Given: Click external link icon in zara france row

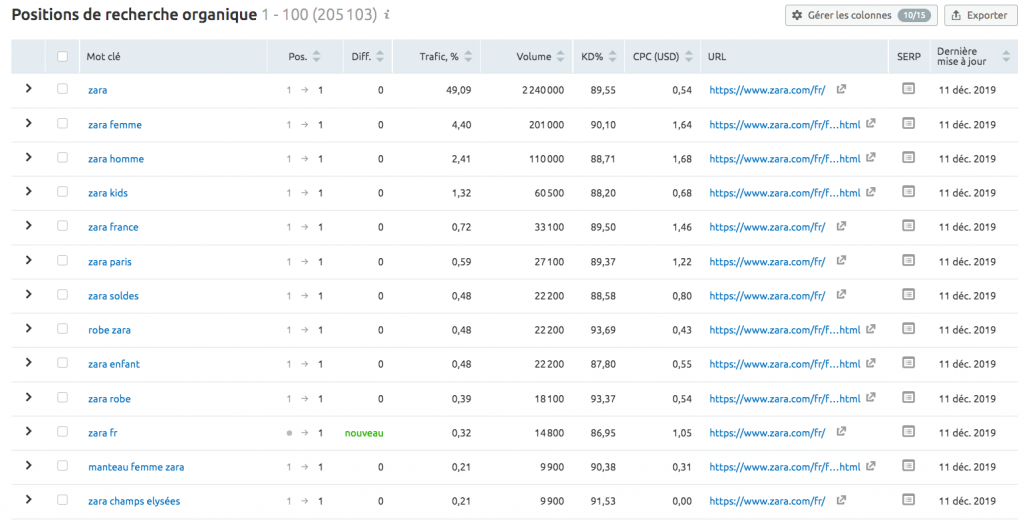Looking at the screenshot, I should pyautogui.click(x=841, y=226).
